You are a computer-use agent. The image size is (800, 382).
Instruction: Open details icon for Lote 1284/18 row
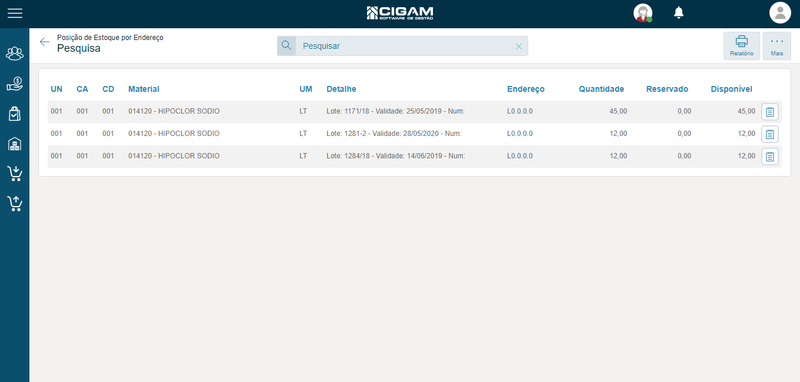click(770, 157)
